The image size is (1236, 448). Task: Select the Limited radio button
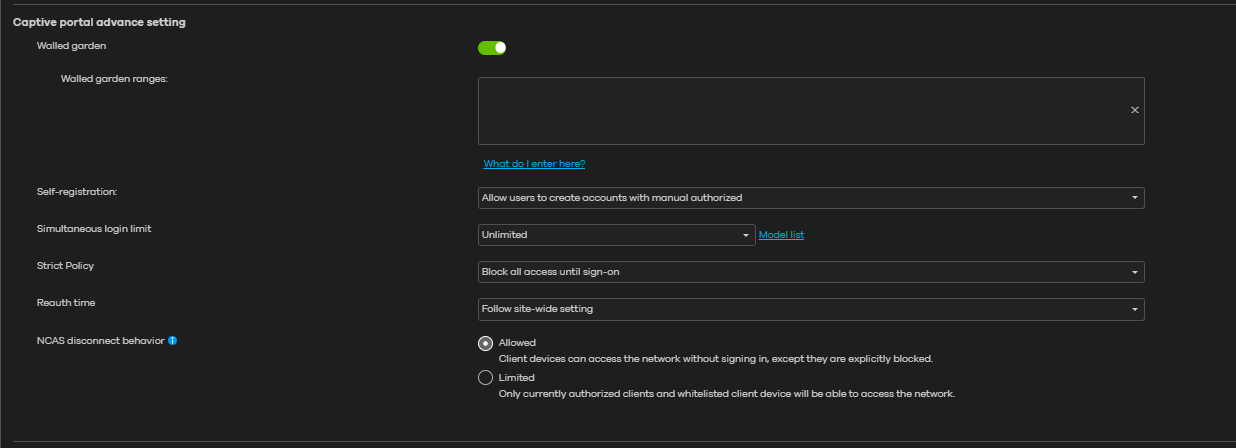point(485,378)
